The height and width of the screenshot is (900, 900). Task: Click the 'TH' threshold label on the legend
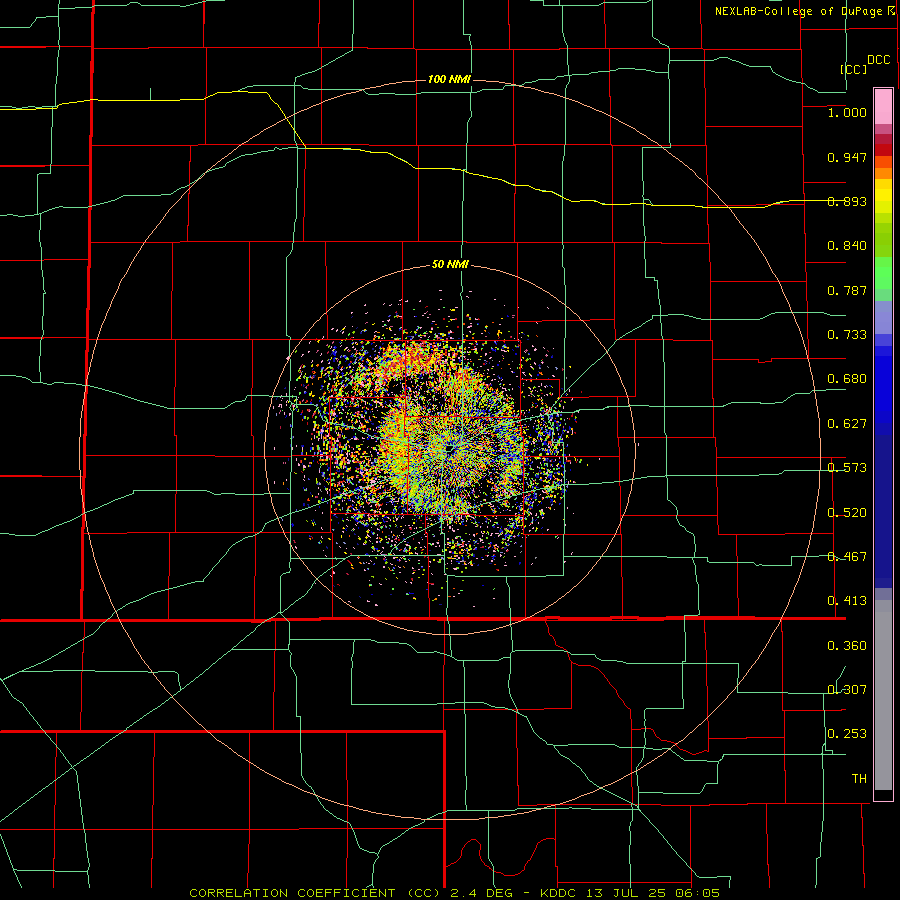click(859, 779)
